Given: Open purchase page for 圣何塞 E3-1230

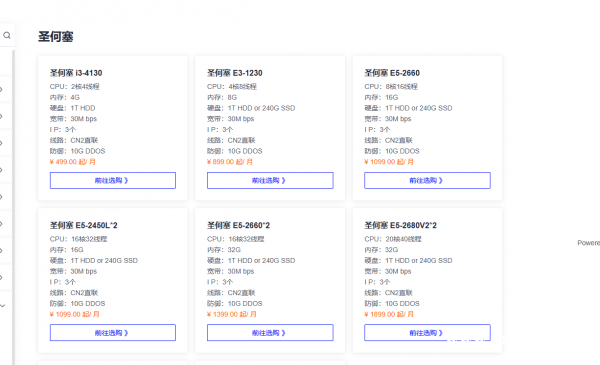Looking at the screenshot, I should coord(270,180).
